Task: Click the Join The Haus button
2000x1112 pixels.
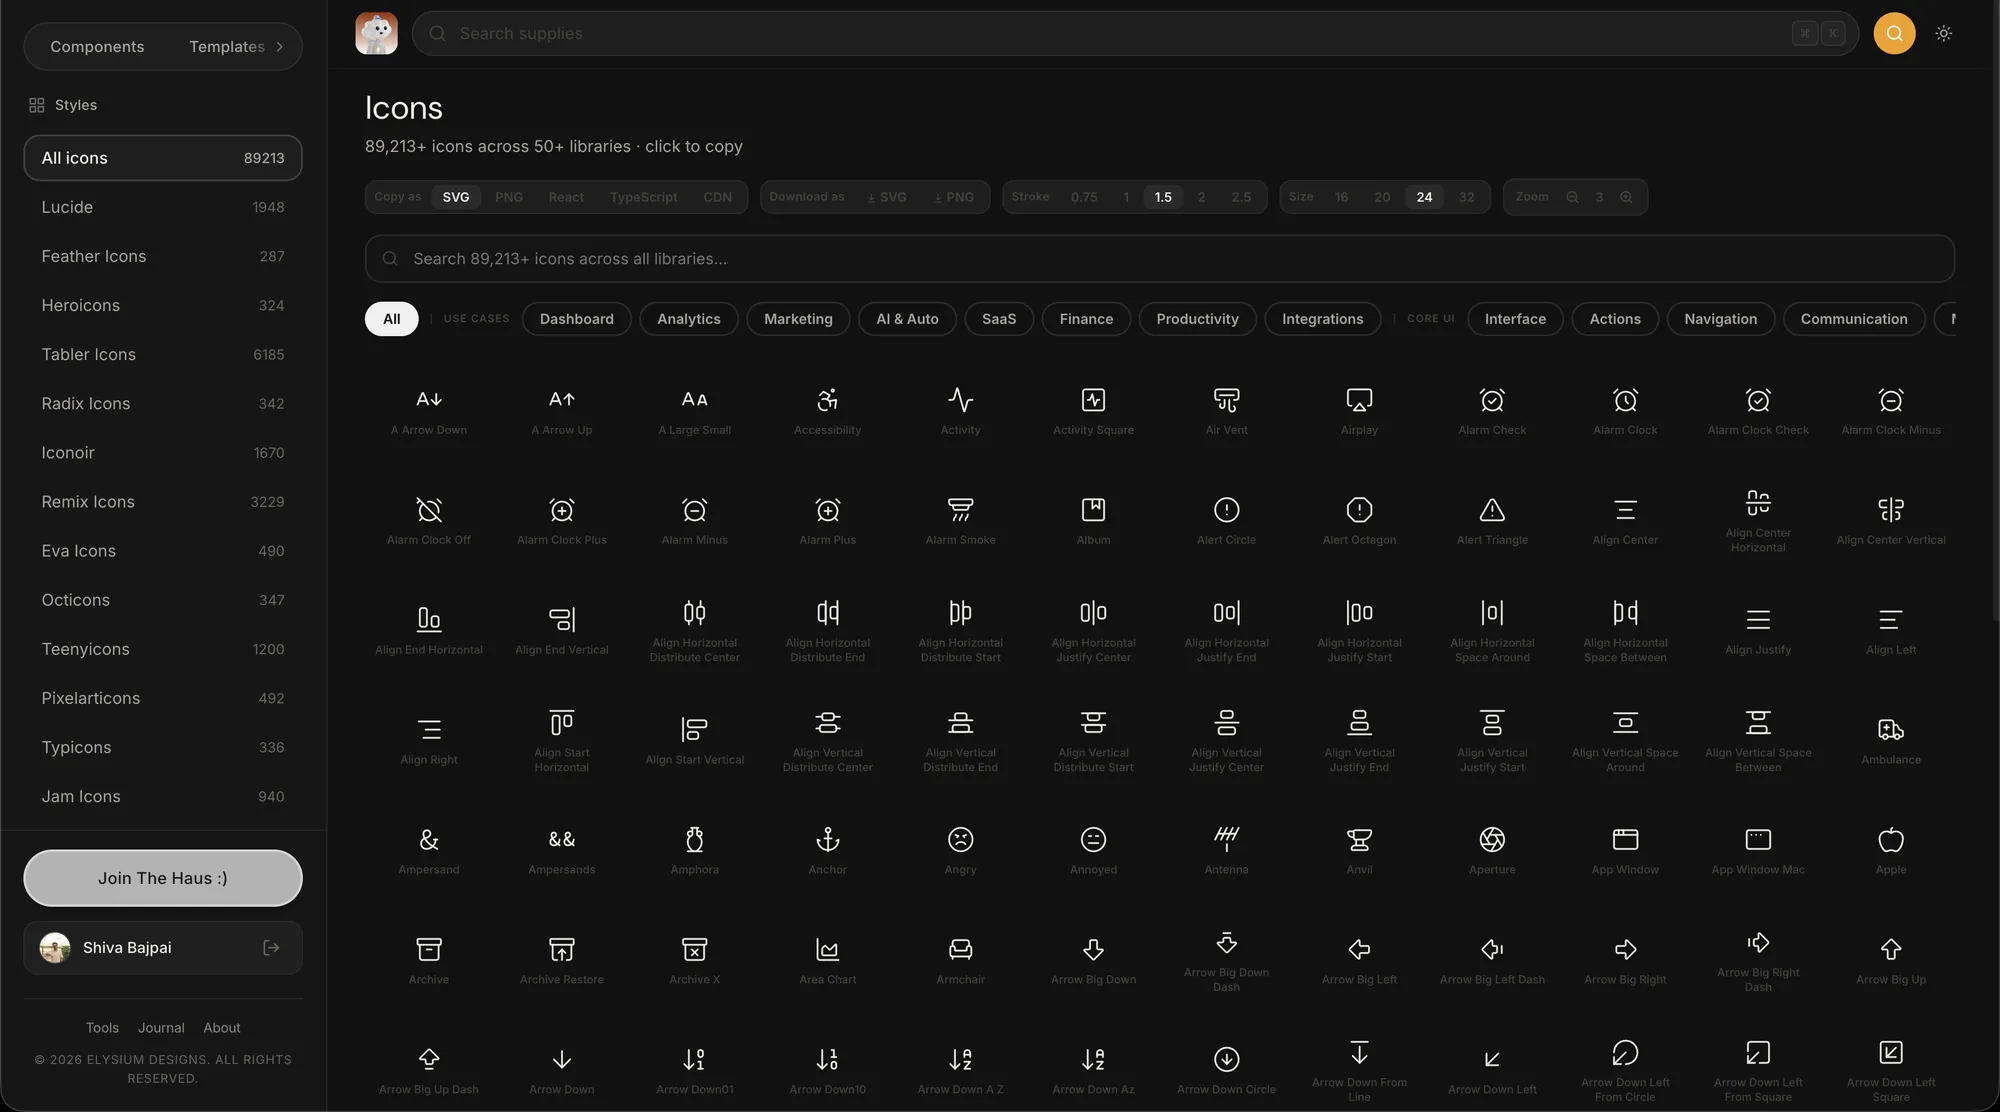Action: 163,878
